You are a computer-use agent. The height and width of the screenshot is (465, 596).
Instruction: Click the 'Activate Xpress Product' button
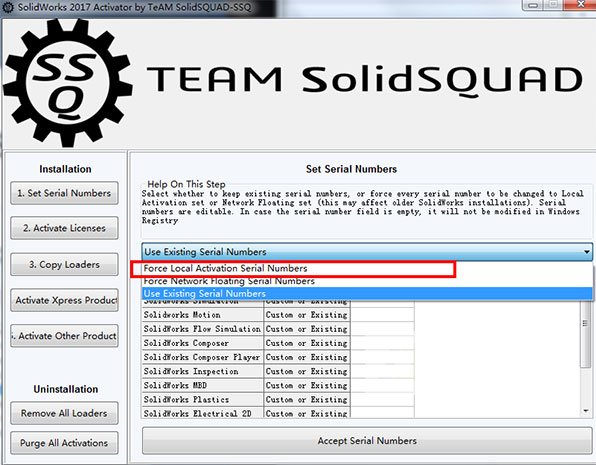pos(64,300)
